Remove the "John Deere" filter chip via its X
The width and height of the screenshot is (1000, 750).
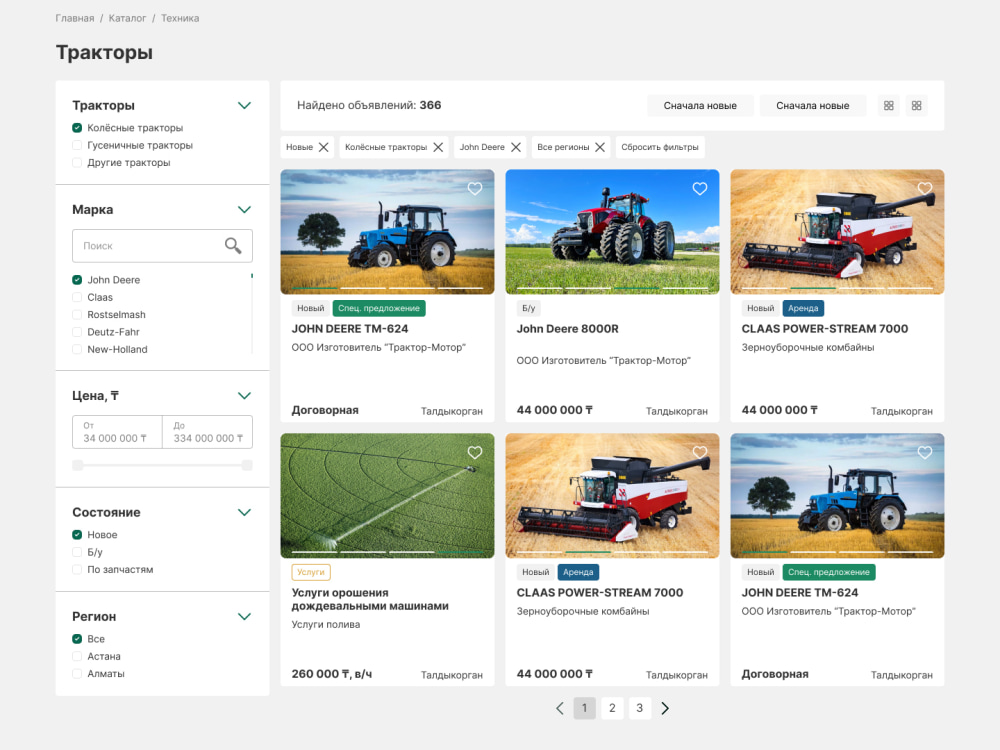point(516,147)
